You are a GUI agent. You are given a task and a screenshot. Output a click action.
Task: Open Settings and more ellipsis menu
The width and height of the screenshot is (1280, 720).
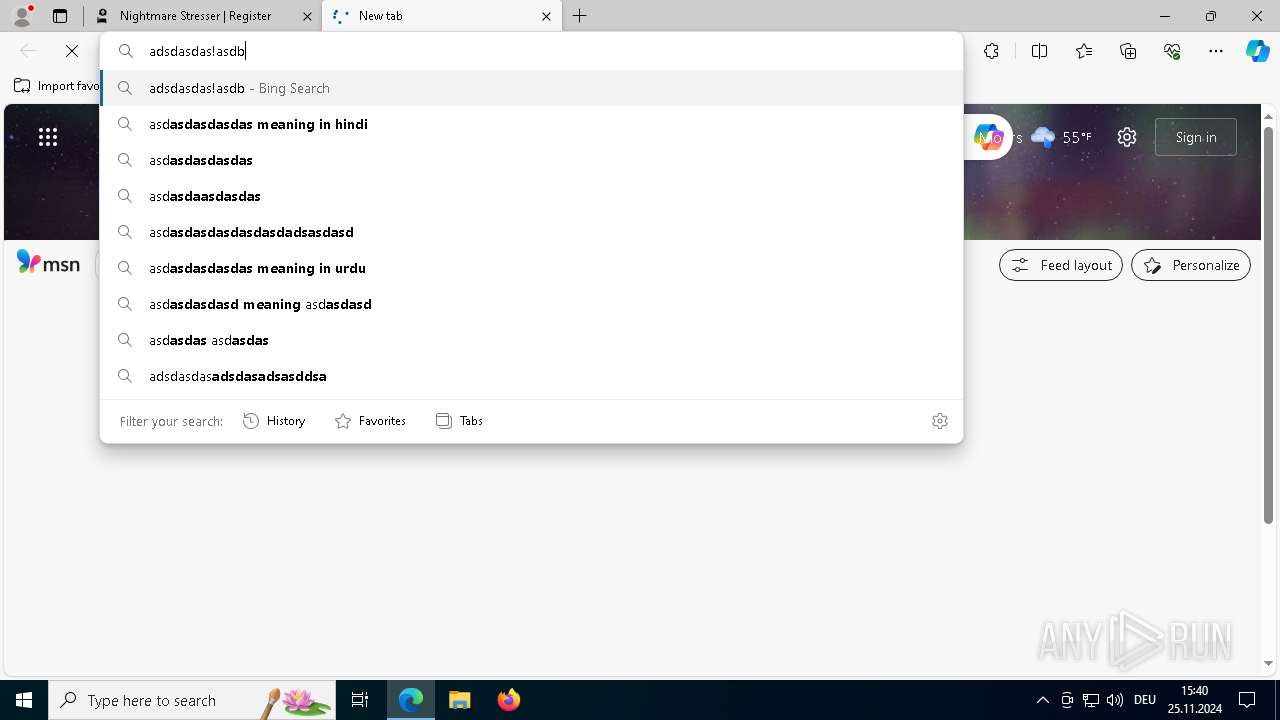(x=1216, y=51)
